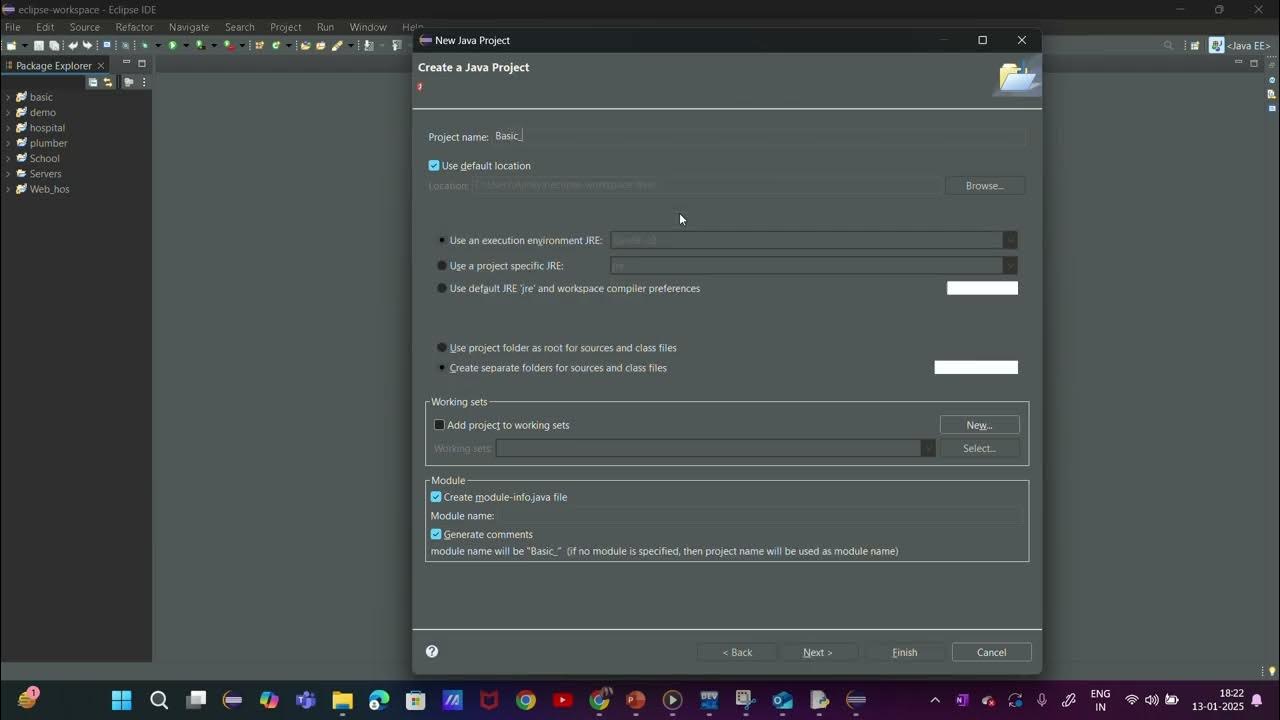Close the Package Explorer tab
Screen dimensions: 1280x720
100,66
